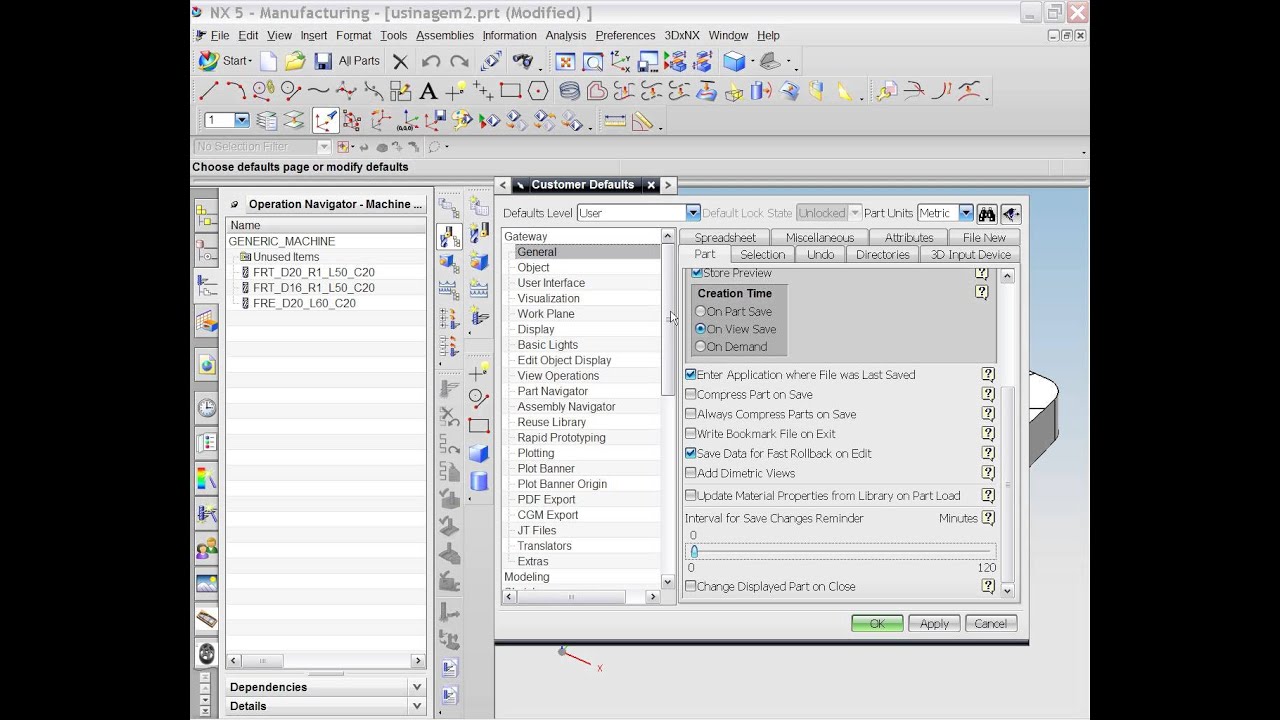Viewport: 1280px width, 720px height.
Task: Enable Compress Part on Save checkbox
Action: point(690,395)
